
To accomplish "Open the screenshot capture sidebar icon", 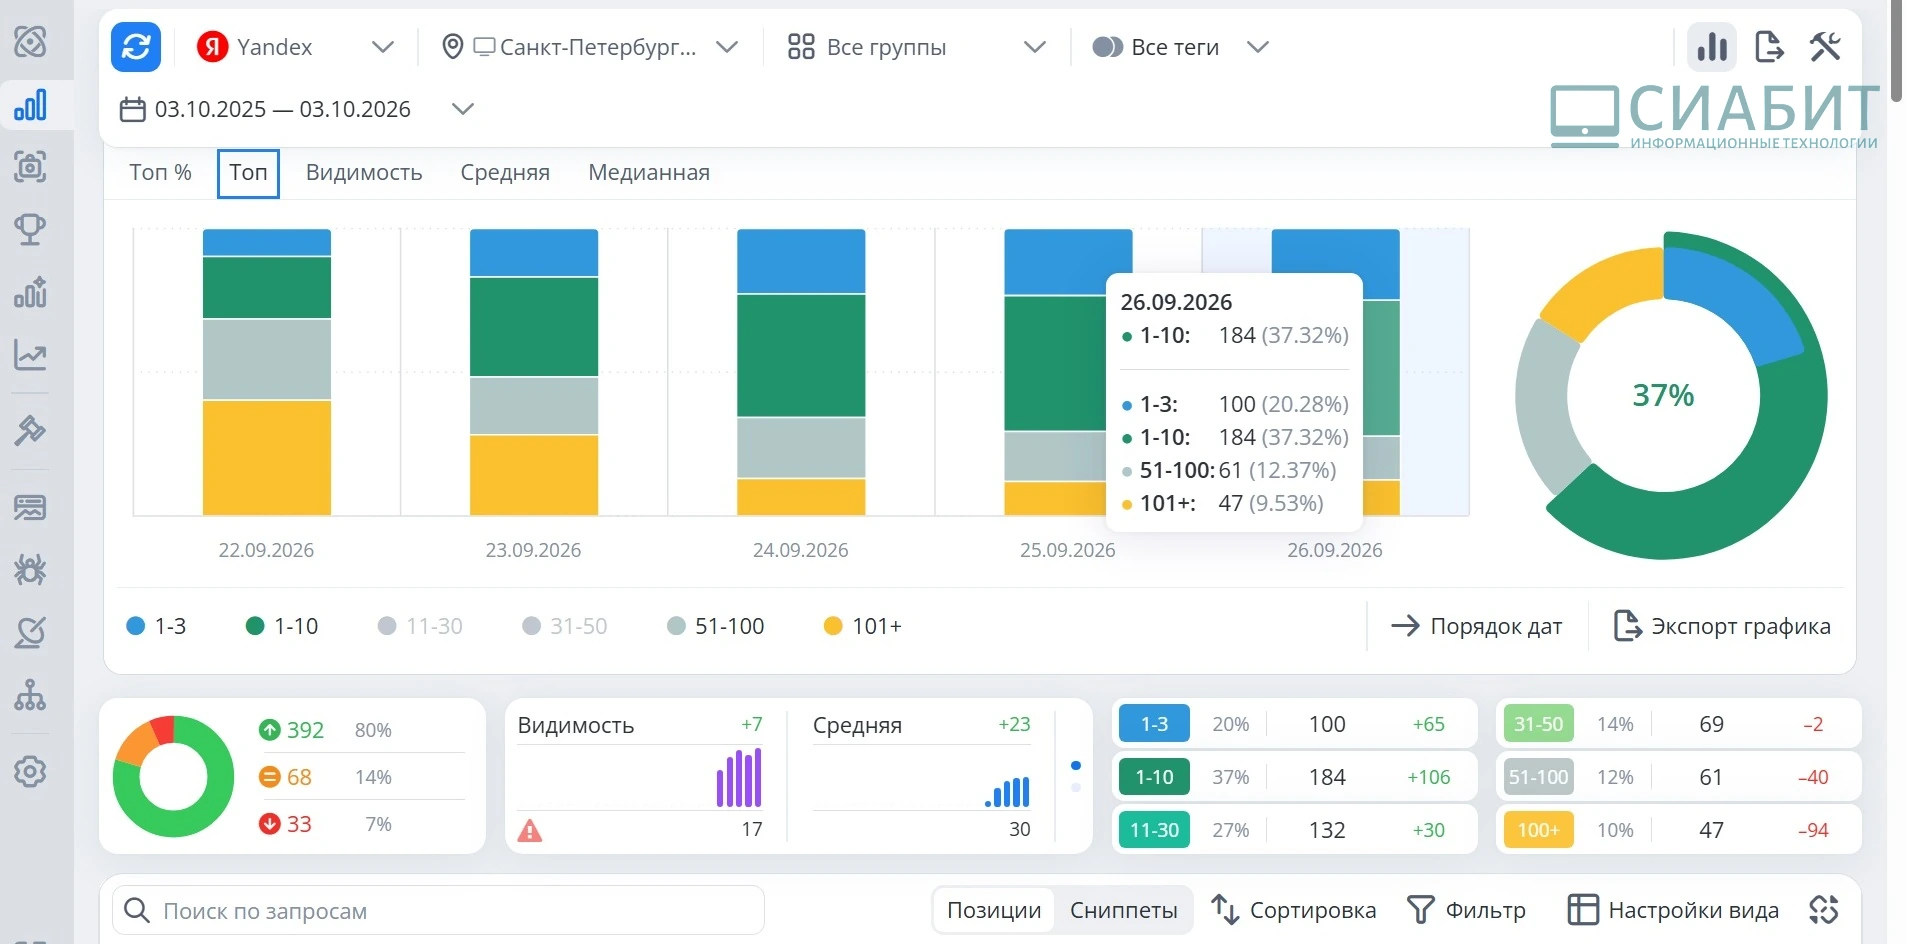I will [30, 167].
